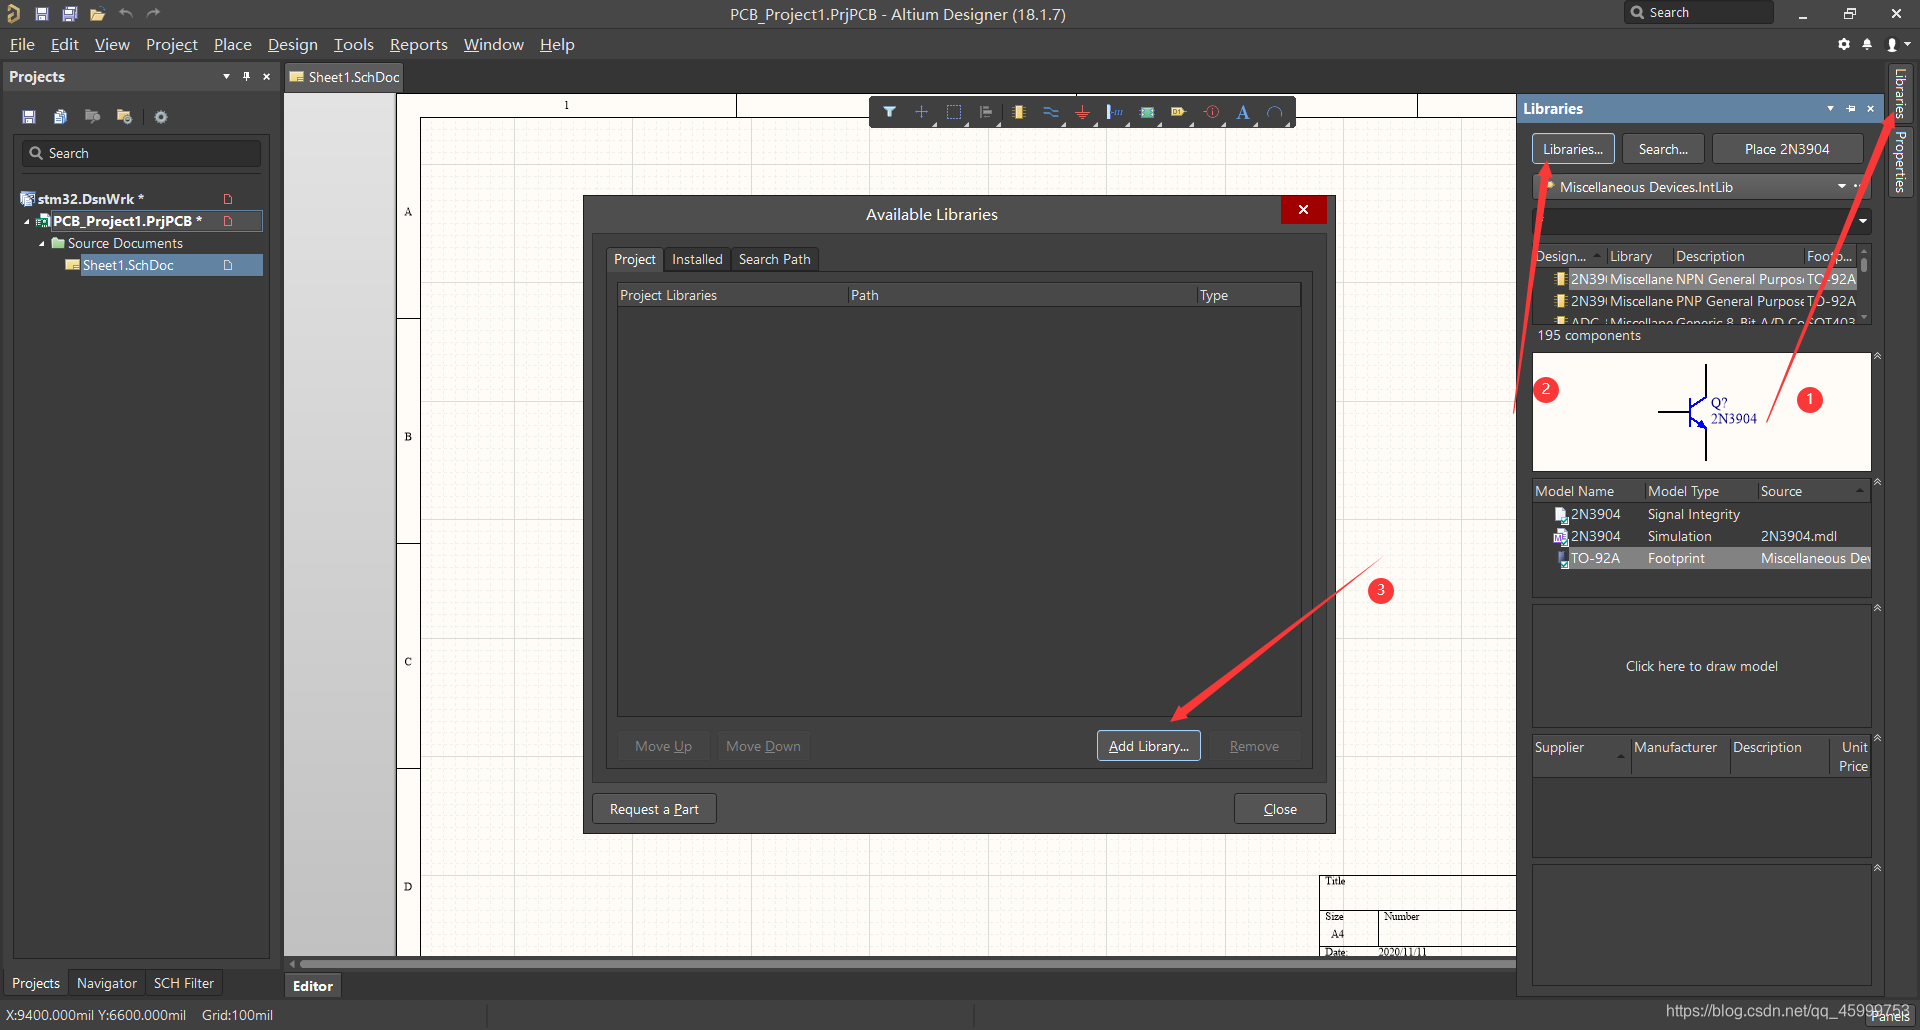The image size is (1920, 1030).
Task: Switch to the Installed tab
Action: (696, 259)
